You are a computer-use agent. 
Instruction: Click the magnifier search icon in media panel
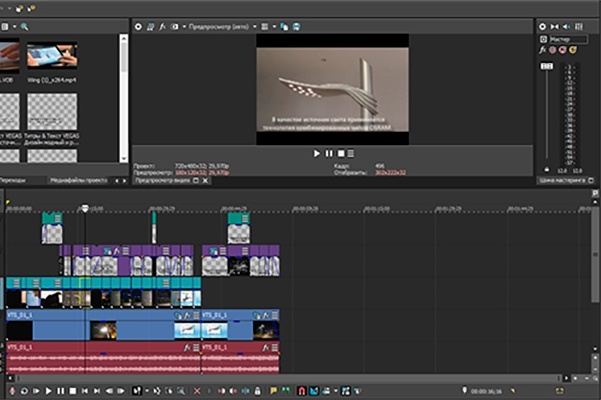coord(25,26)
